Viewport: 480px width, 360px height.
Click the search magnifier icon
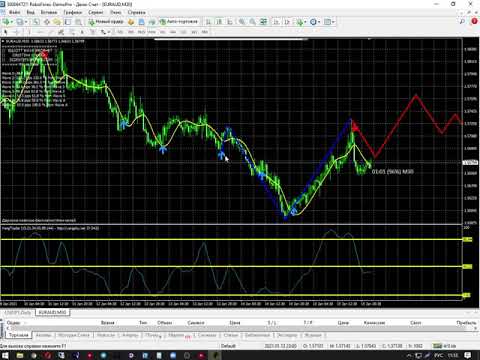point(462,21)
